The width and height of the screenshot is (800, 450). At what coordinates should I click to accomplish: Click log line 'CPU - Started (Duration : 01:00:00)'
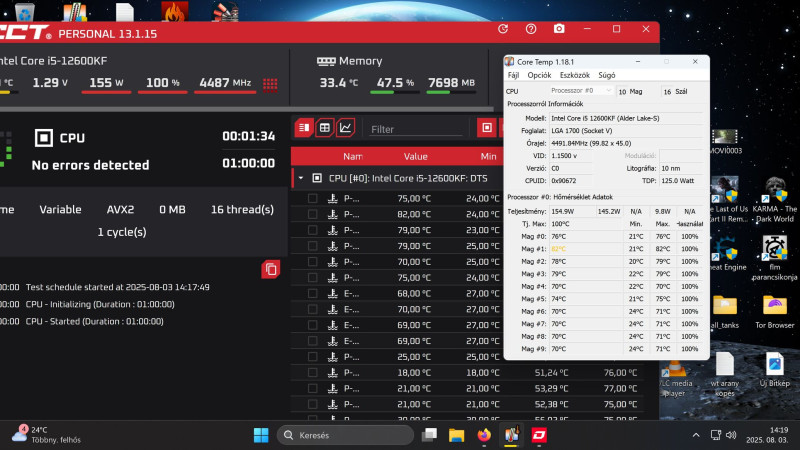click(x=94, y=321)
